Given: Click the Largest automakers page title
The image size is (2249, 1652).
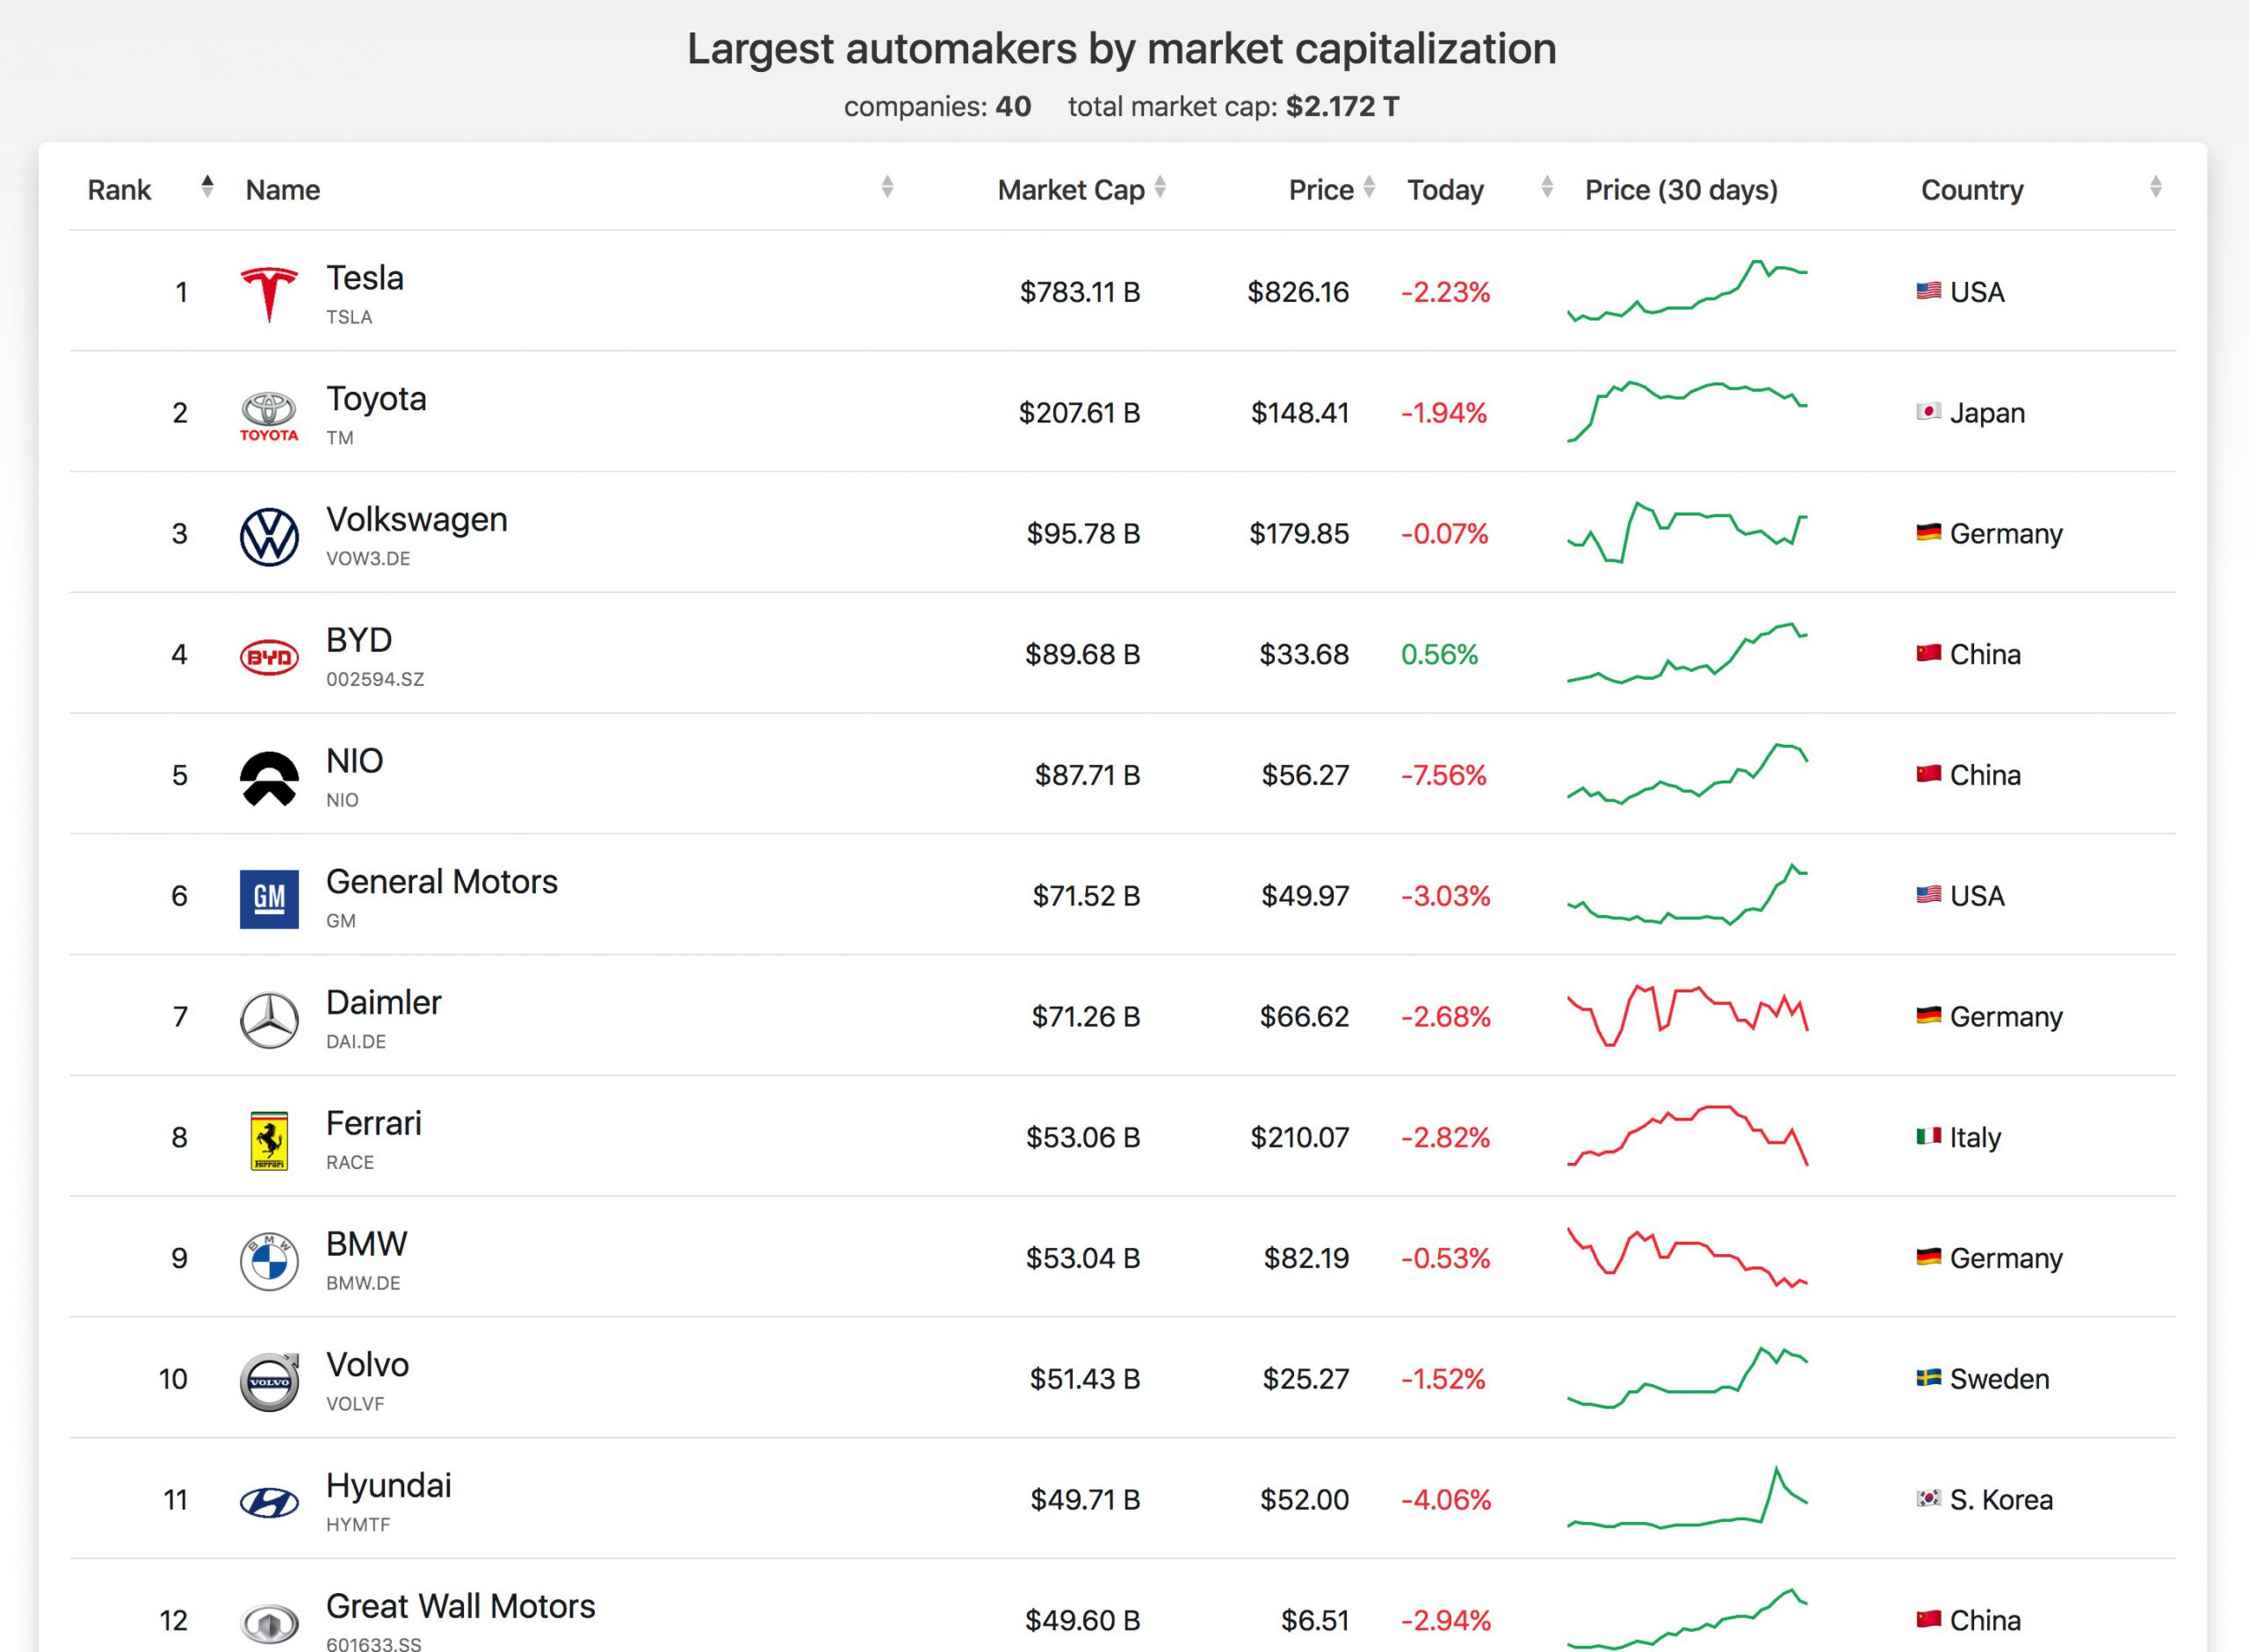Looking at the screenshot, I should click(1121, 48).
